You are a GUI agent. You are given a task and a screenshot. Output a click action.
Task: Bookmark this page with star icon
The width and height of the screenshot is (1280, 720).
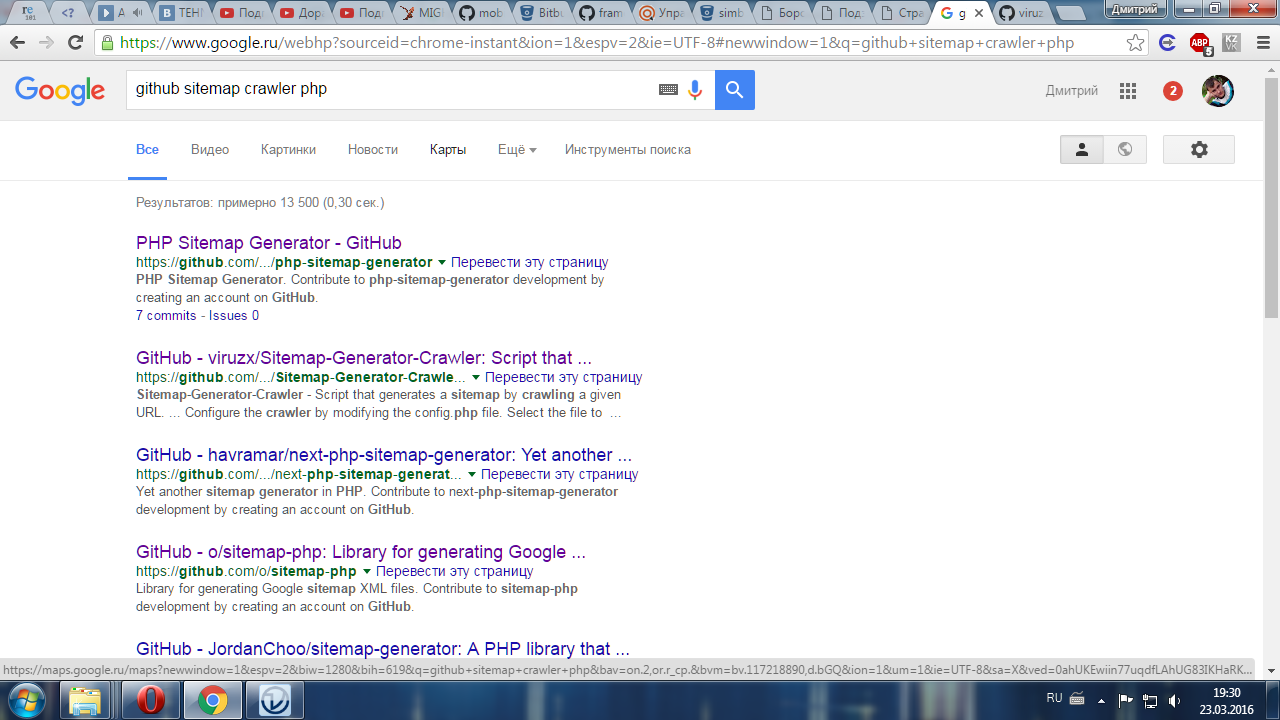(1135, 43)
